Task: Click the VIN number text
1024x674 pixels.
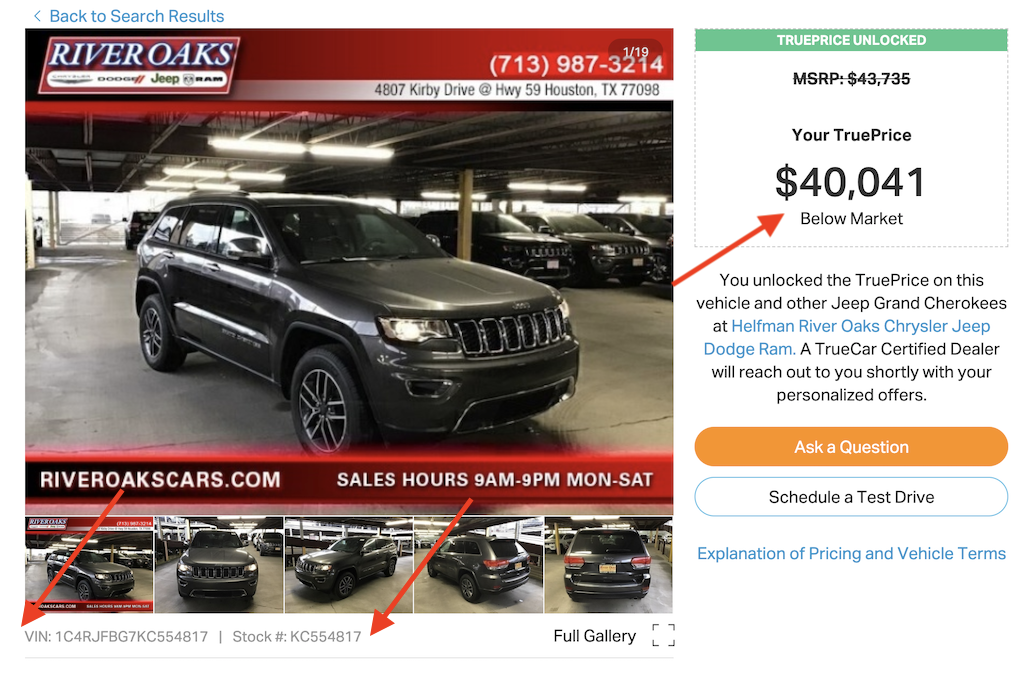Action: 116,636
